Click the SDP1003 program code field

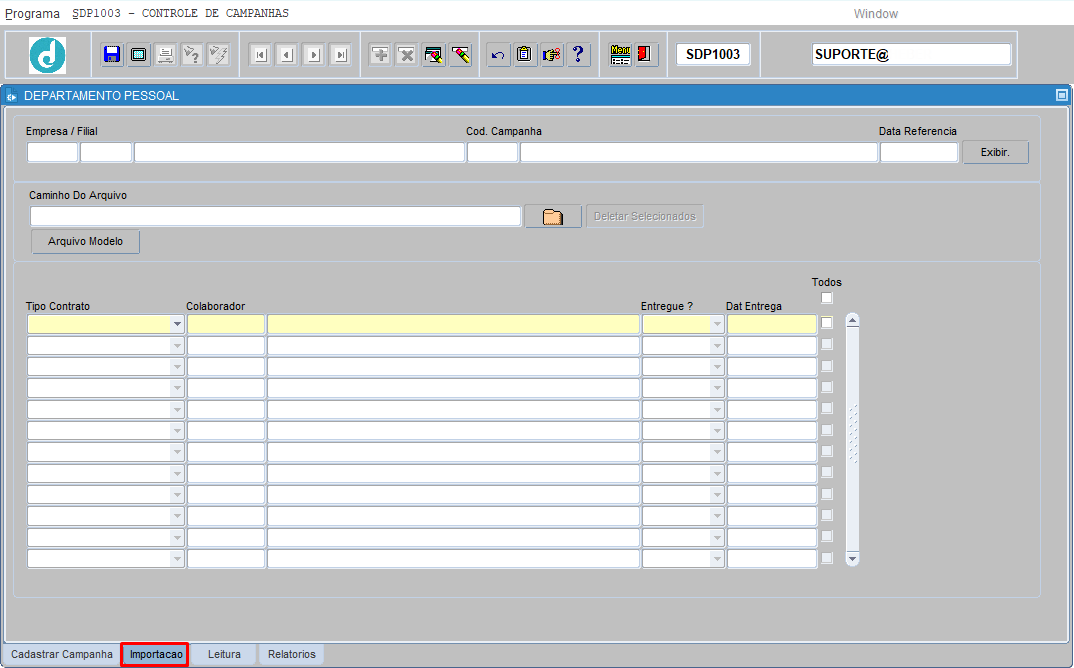pyautogui.click(x=713, y=54)
